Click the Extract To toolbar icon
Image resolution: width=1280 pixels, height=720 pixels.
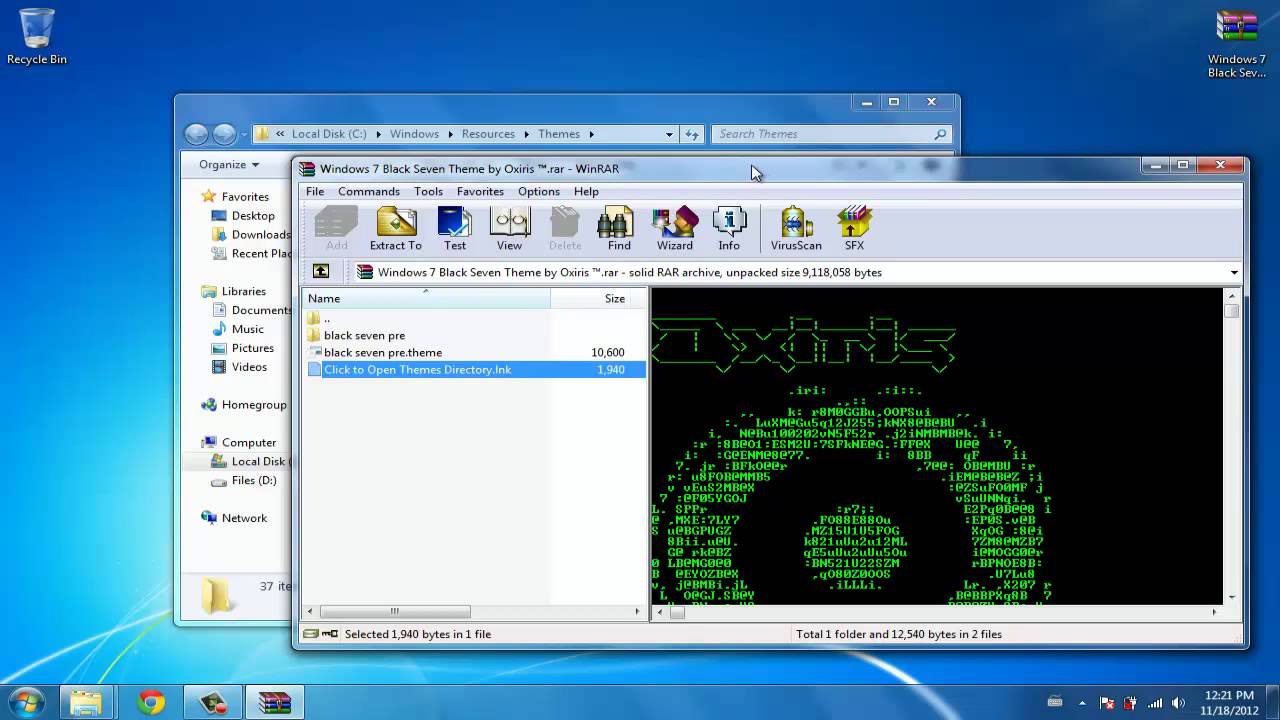point(396,228)
